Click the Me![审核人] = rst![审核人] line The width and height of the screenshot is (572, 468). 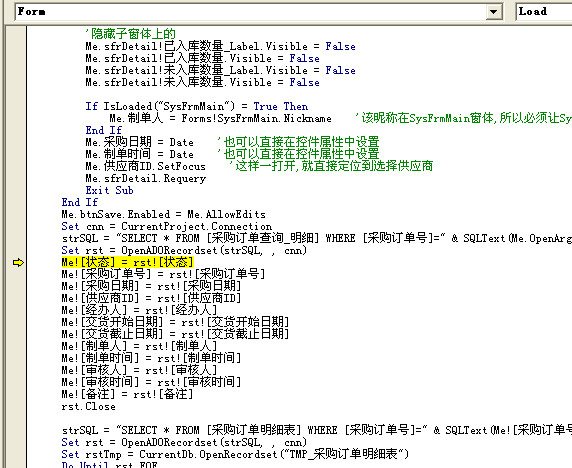click(139, 370)
